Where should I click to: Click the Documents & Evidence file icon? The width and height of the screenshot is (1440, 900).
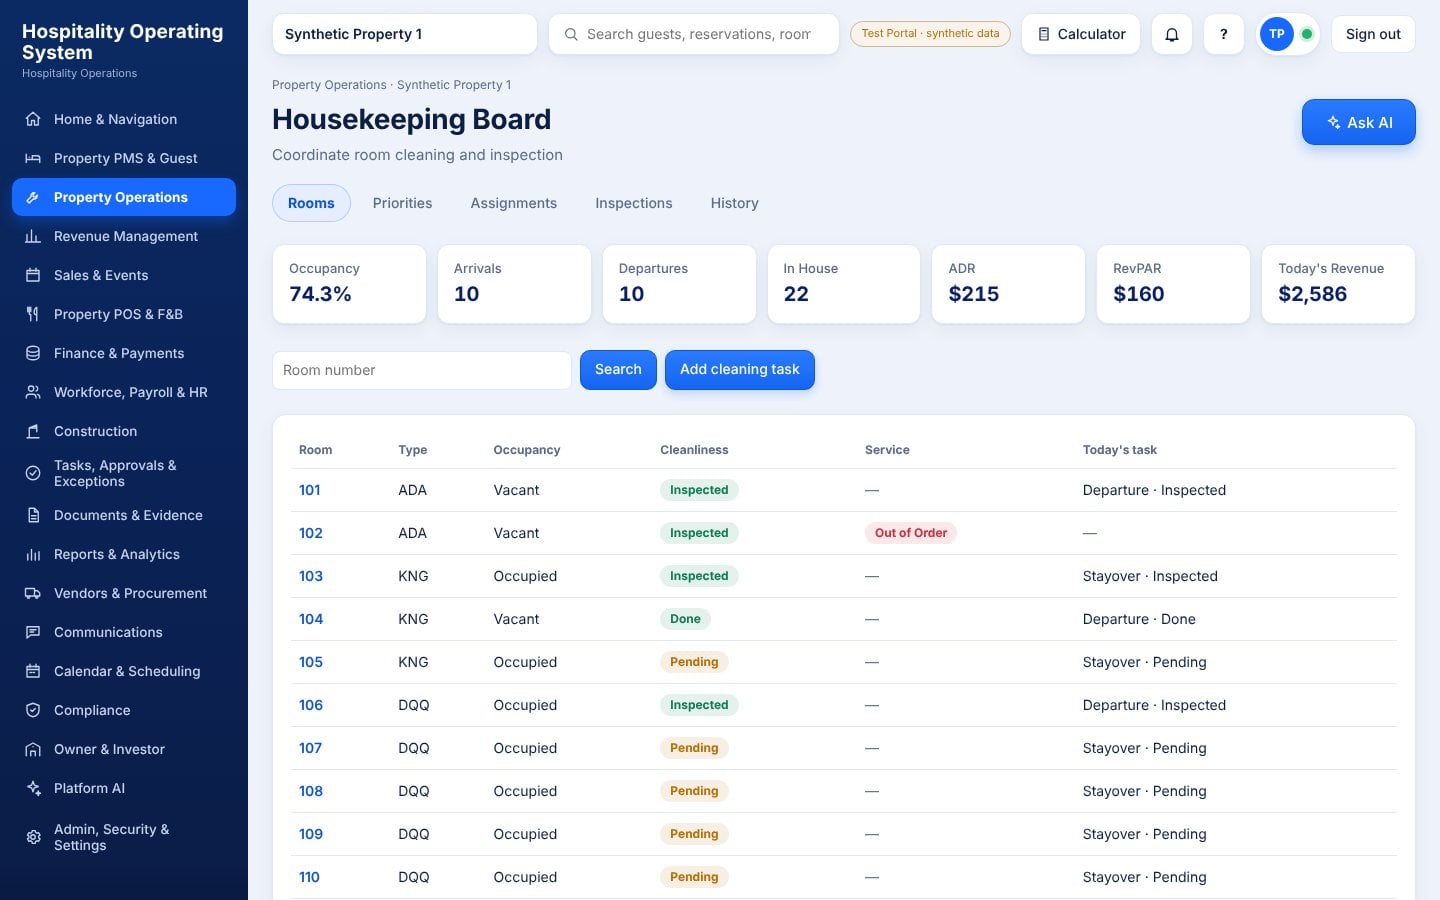[33, 515]
